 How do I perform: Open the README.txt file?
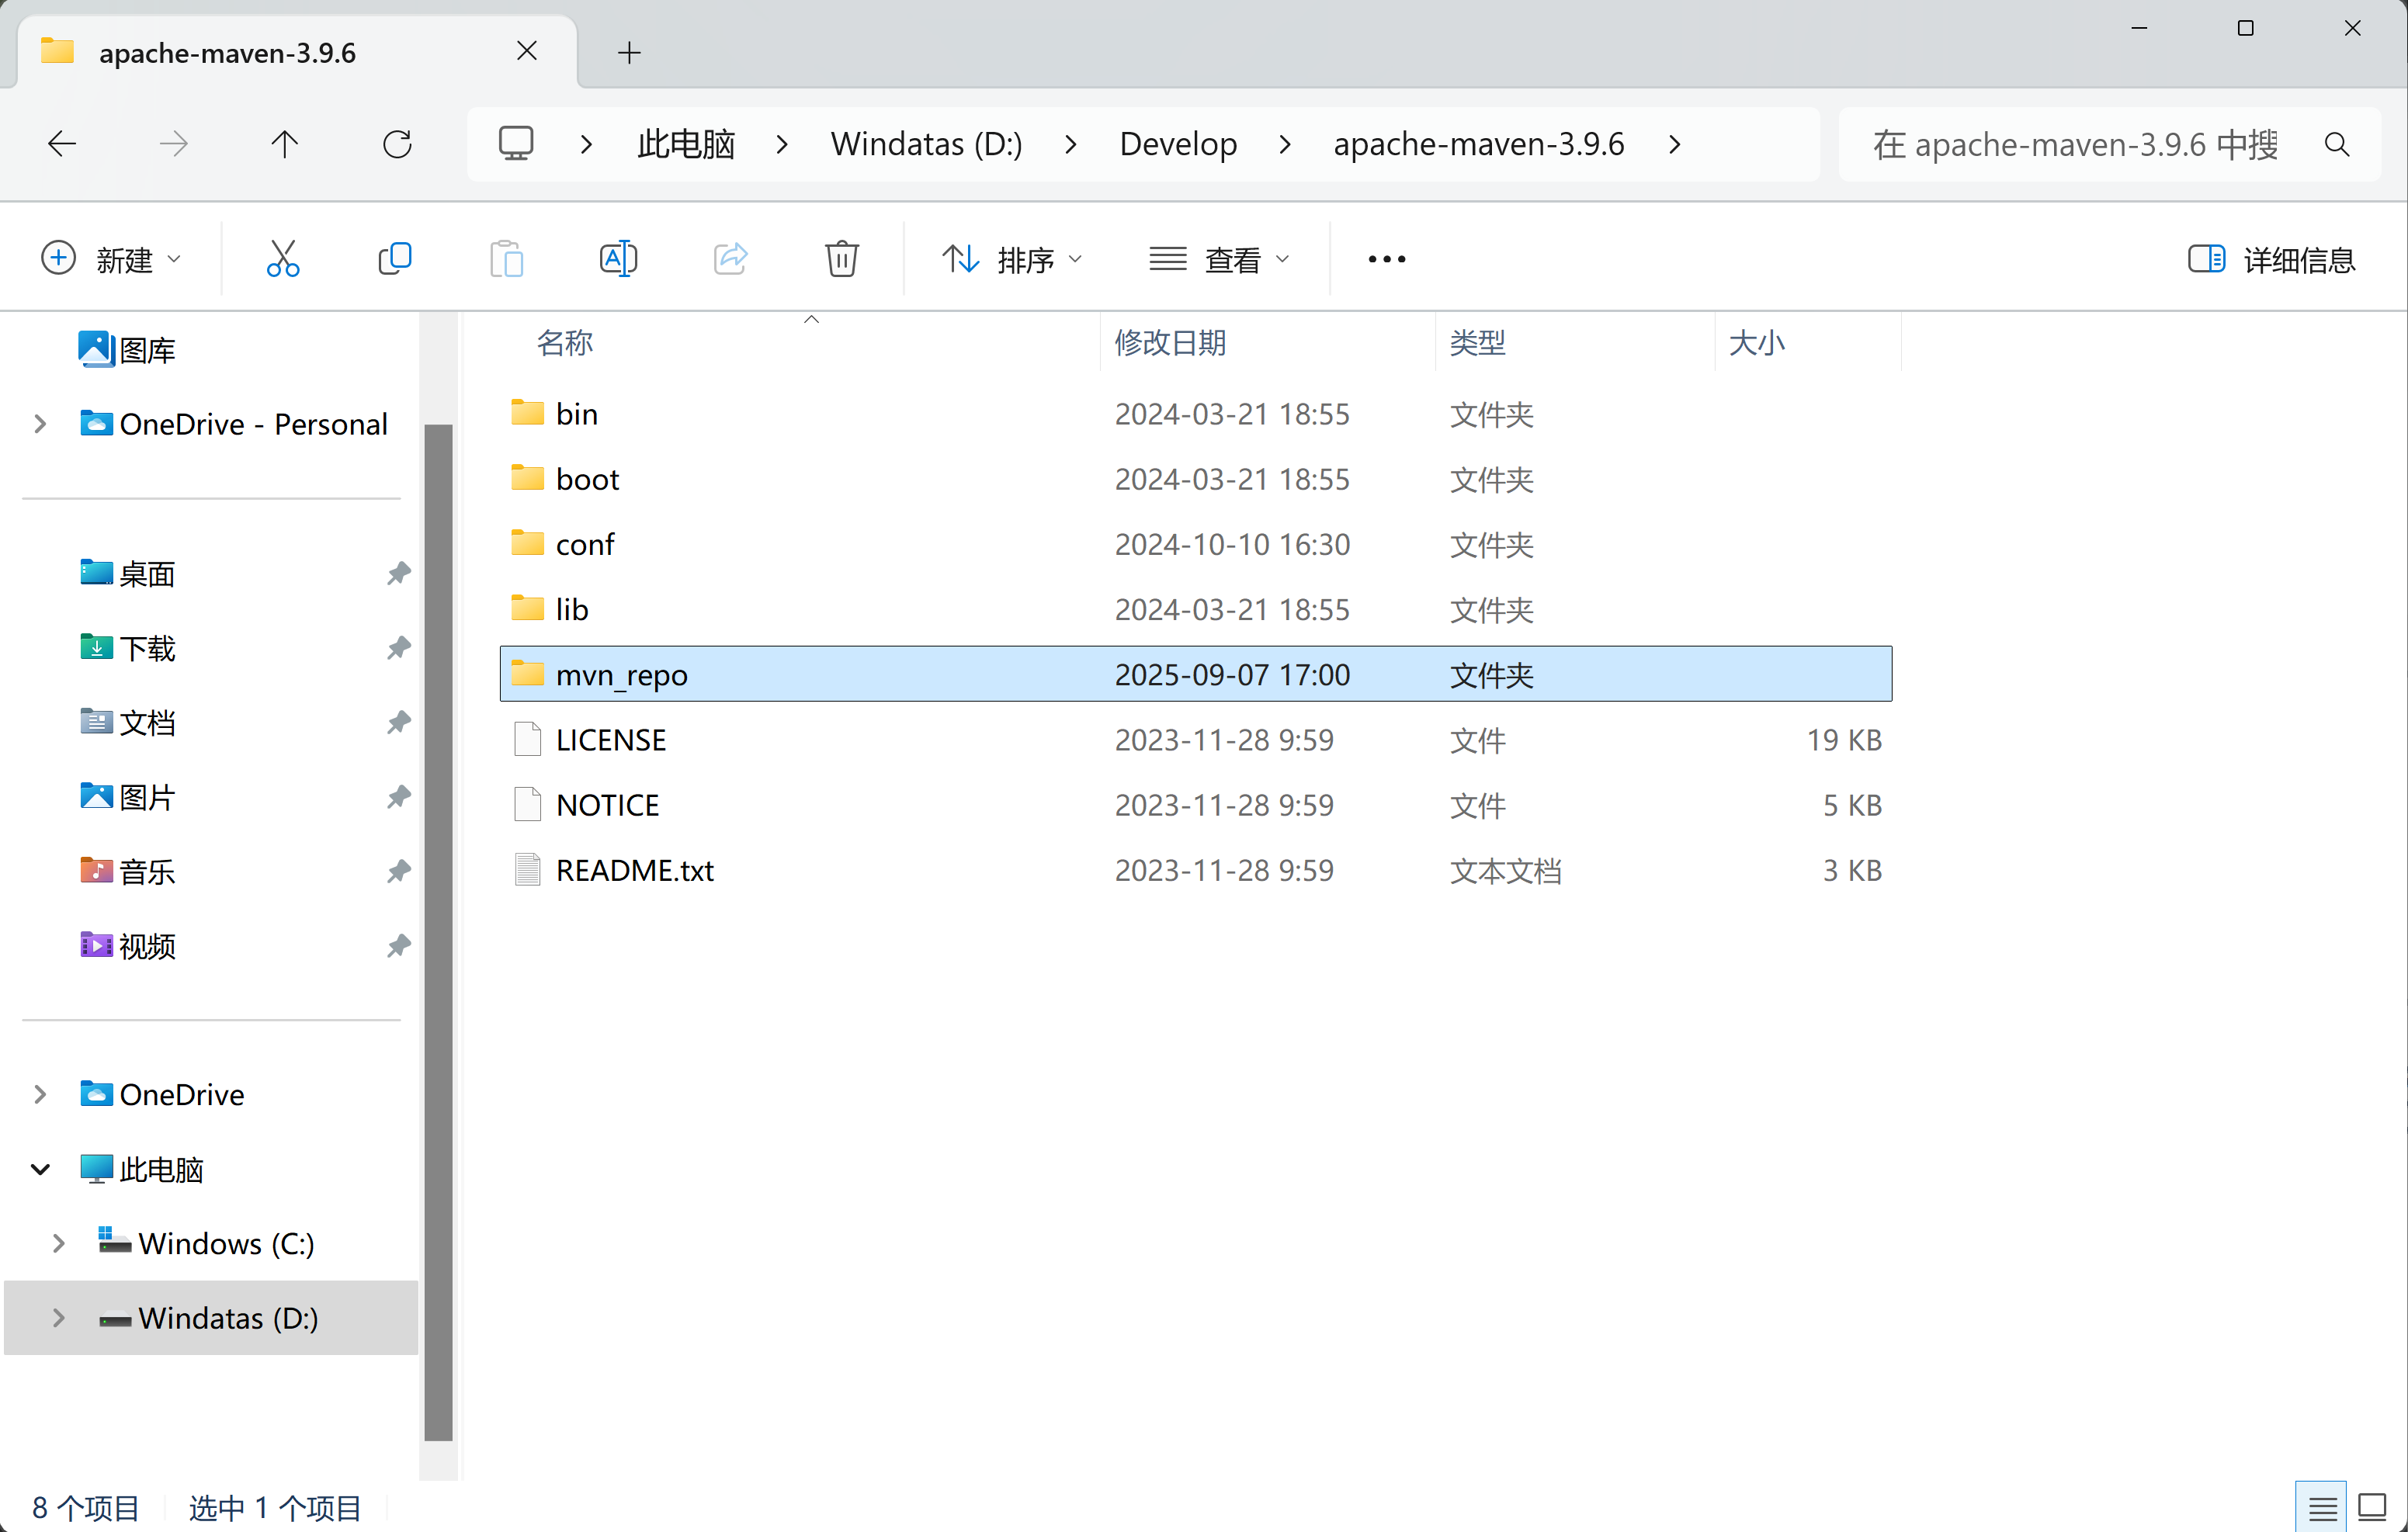tap(635, 869)
